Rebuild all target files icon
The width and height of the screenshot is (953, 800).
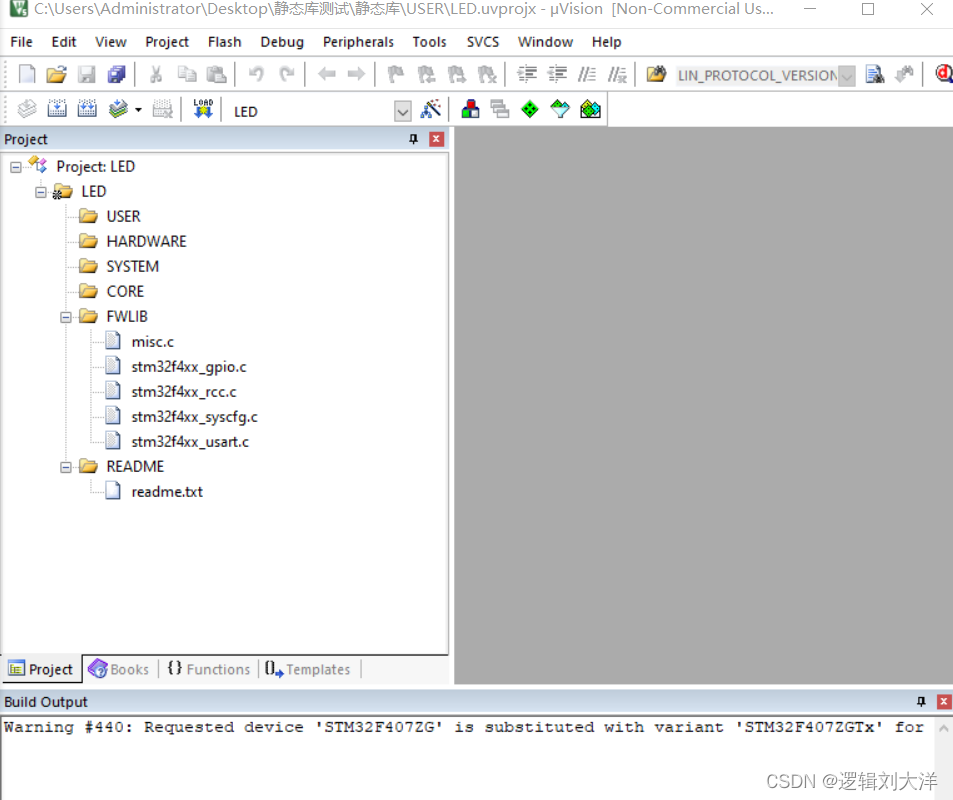coord(87,109)
